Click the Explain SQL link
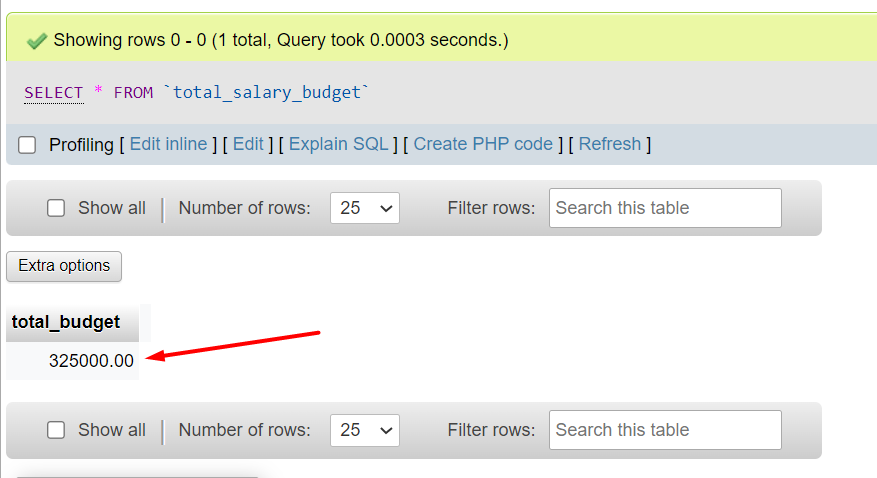This screenshot has height=478, width=877. click(338, 144)
